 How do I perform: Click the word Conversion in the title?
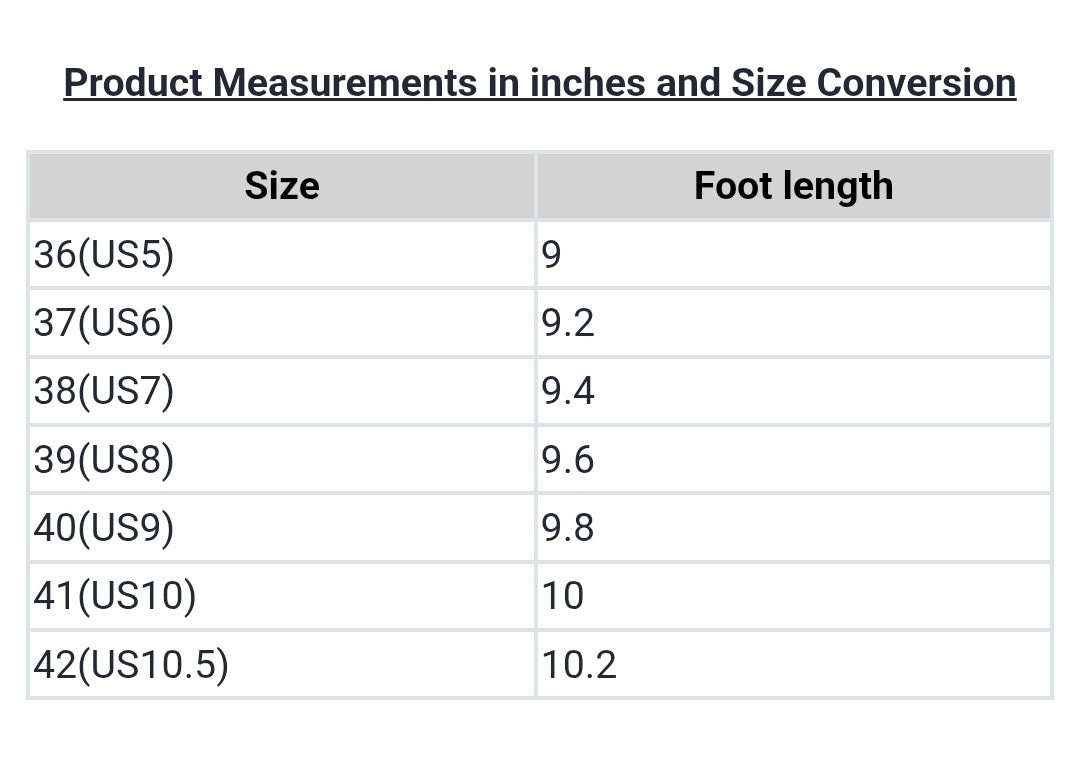point(916,83)
